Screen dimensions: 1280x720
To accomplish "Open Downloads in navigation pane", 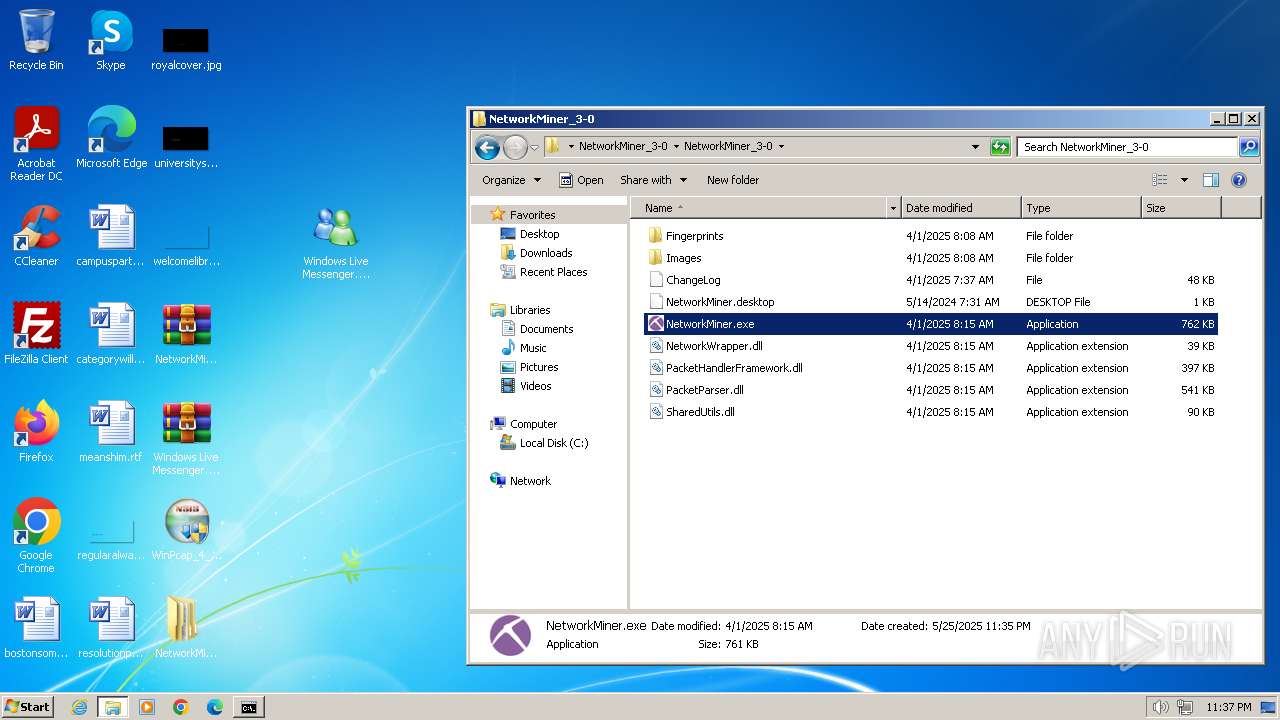I will click(546, 253).
